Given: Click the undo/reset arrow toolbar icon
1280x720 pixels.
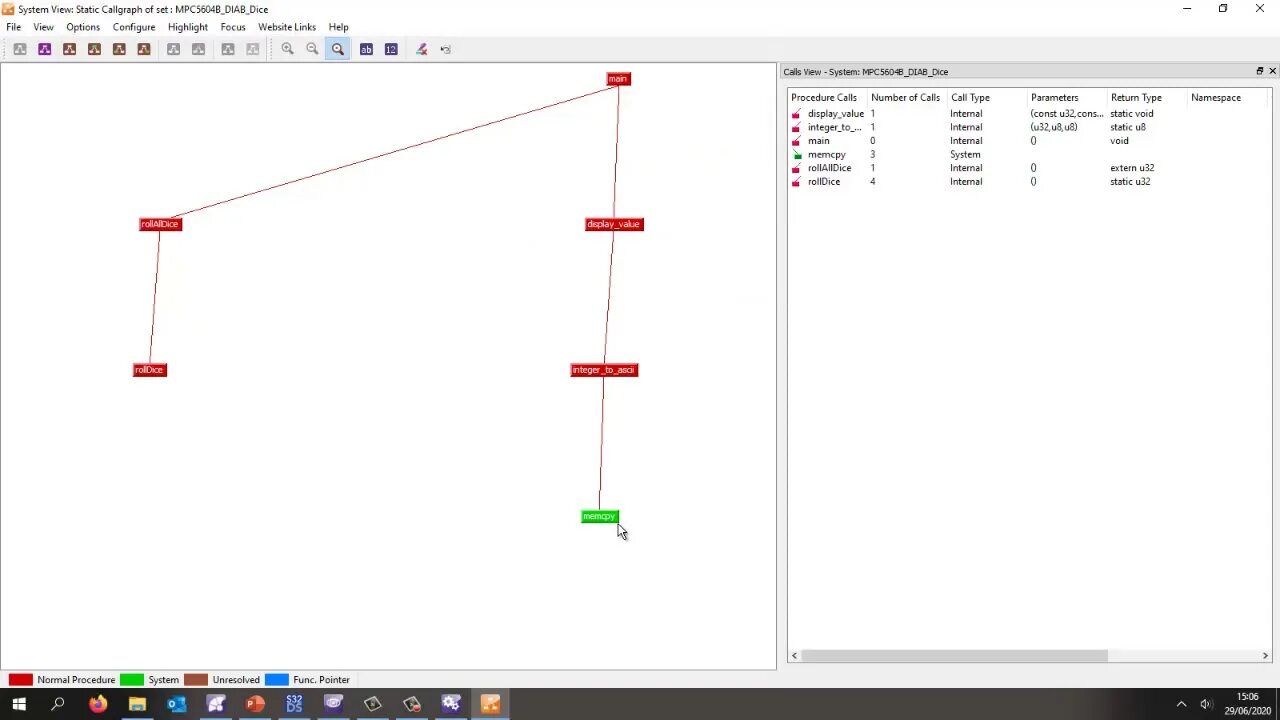Looking at the screenshot, I should pos(446,49).
